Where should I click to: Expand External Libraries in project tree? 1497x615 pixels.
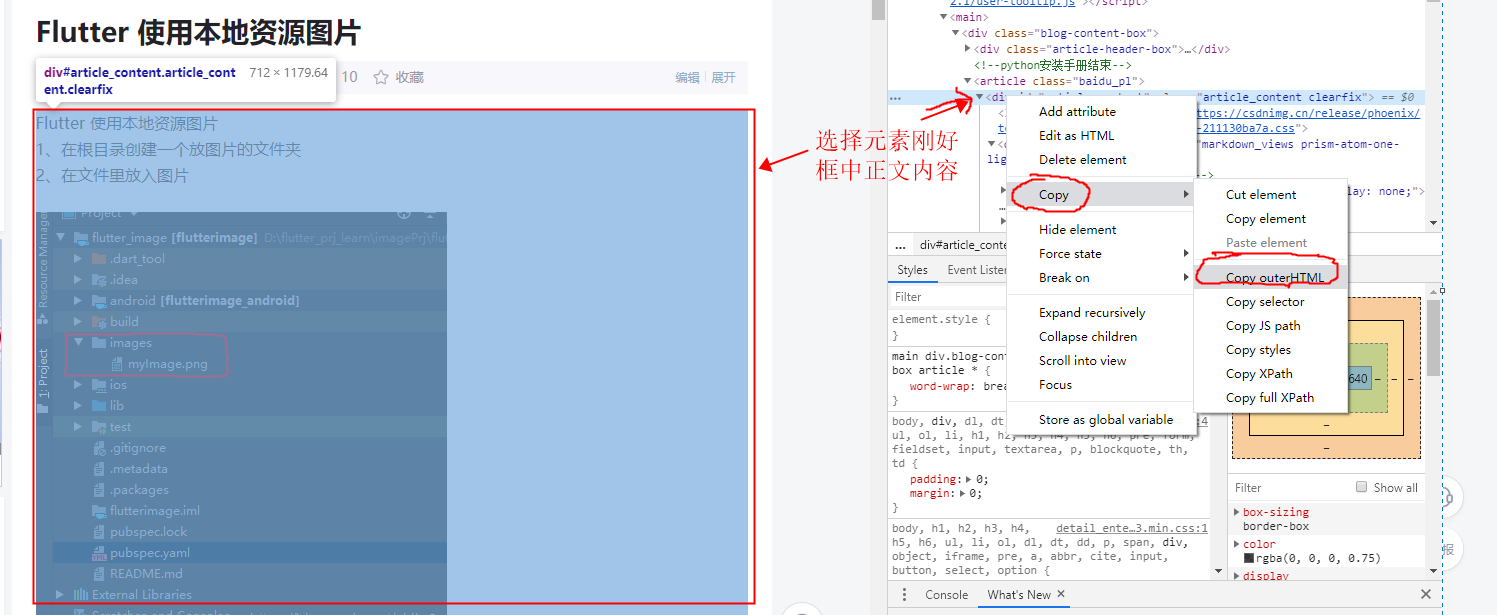click(x=60, y=595)
